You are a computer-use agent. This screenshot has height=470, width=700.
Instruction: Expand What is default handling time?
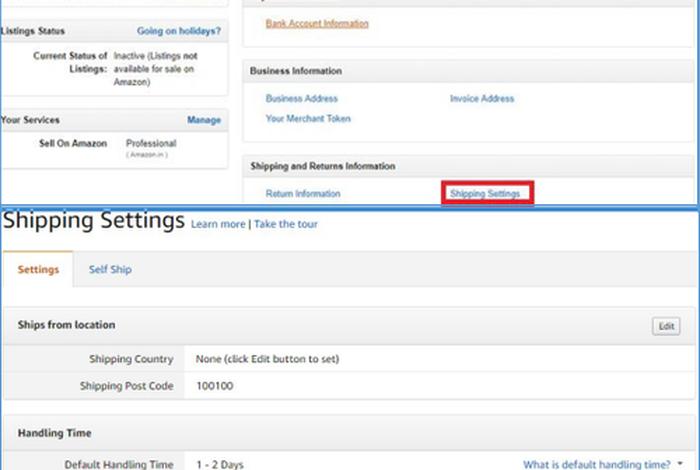click(596, 464)
